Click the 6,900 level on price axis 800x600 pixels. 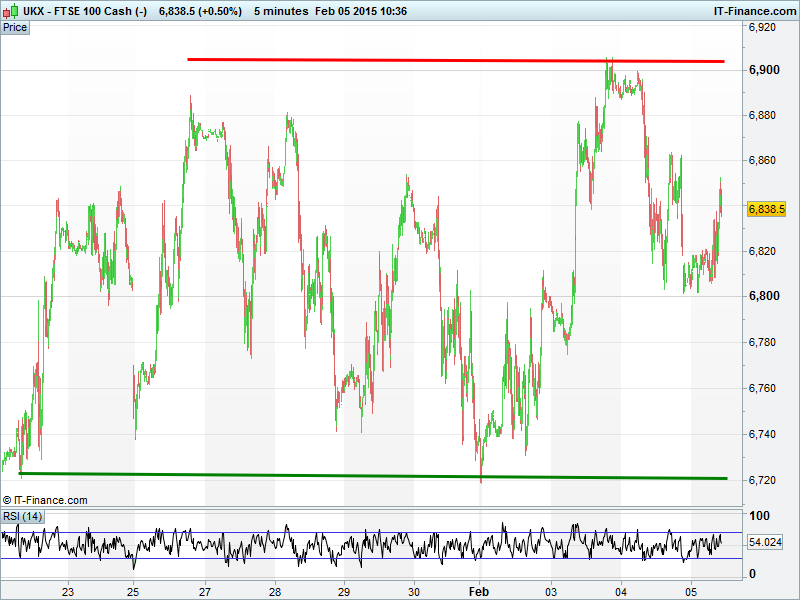762,70
